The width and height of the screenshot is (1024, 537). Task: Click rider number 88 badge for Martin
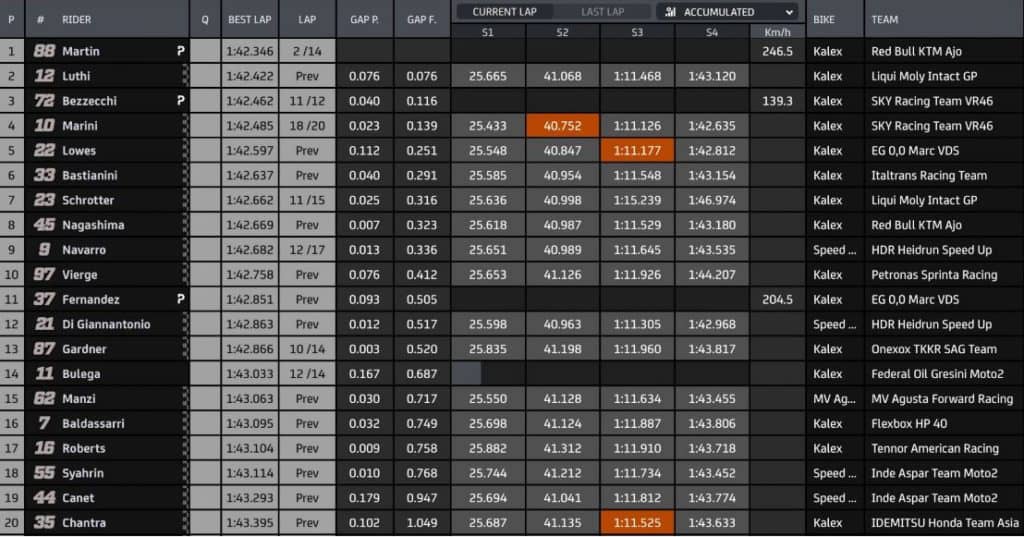[44, 51]
